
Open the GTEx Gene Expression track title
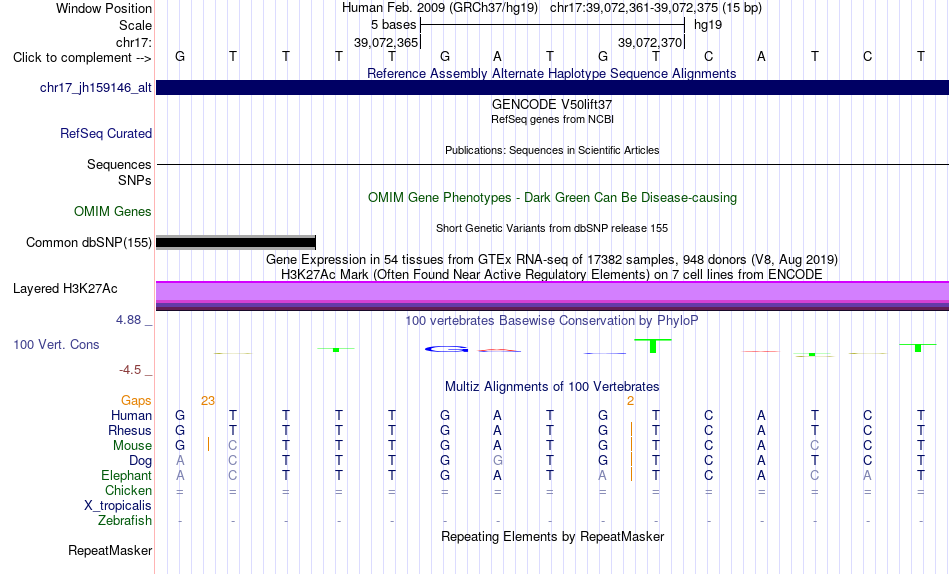551,259
